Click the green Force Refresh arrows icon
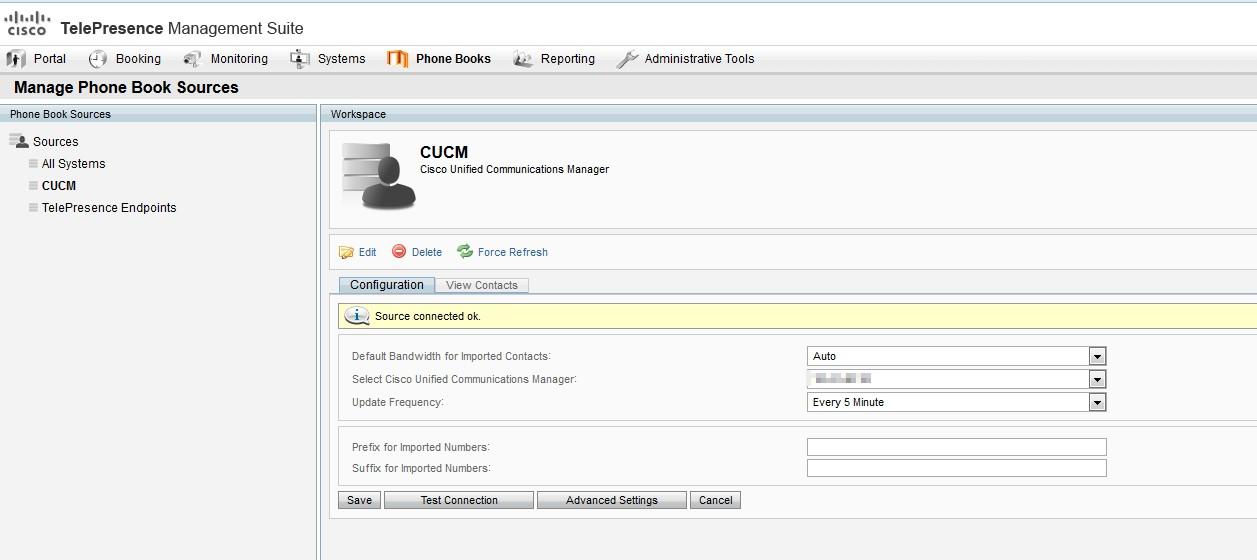This screenshot has width=1257, height=560. (465, 252)
